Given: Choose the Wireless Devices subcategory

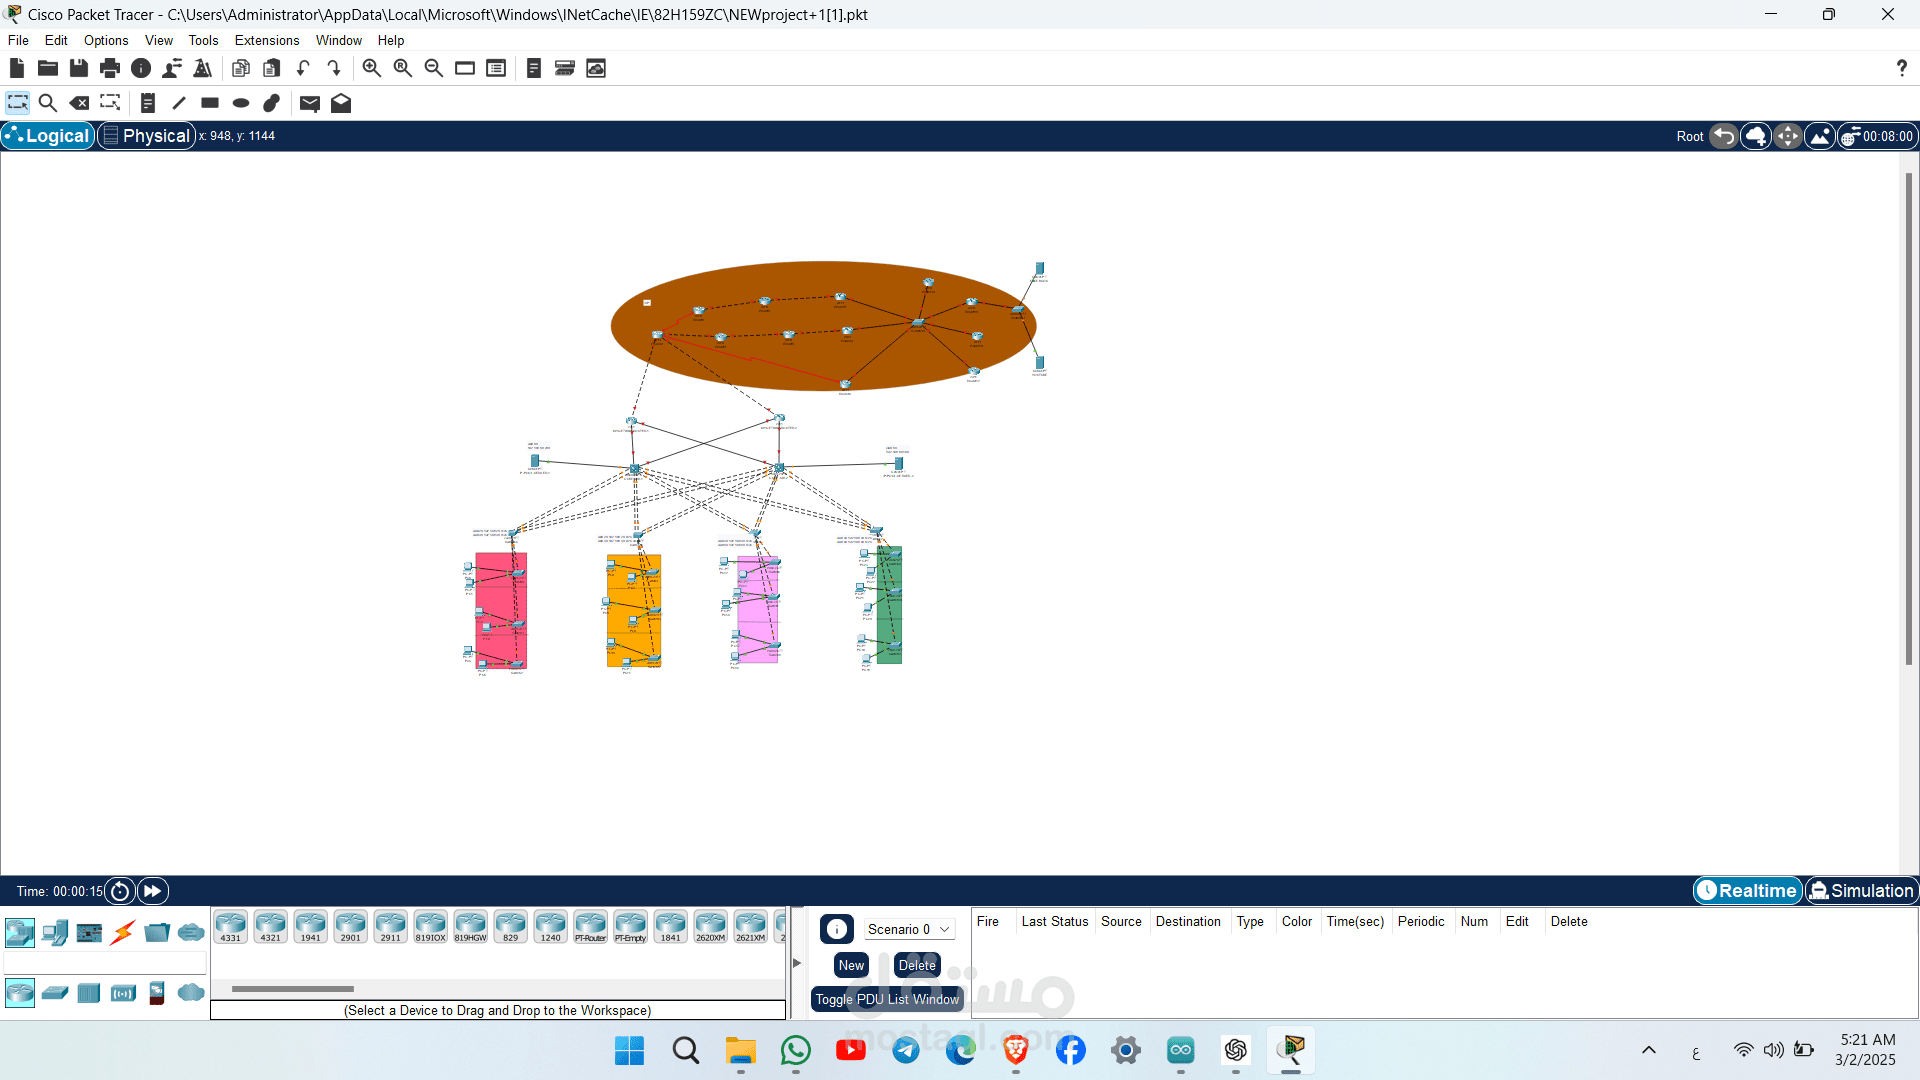Looking at the screenshot, I should pyautogui.click(x=123, y=993).
